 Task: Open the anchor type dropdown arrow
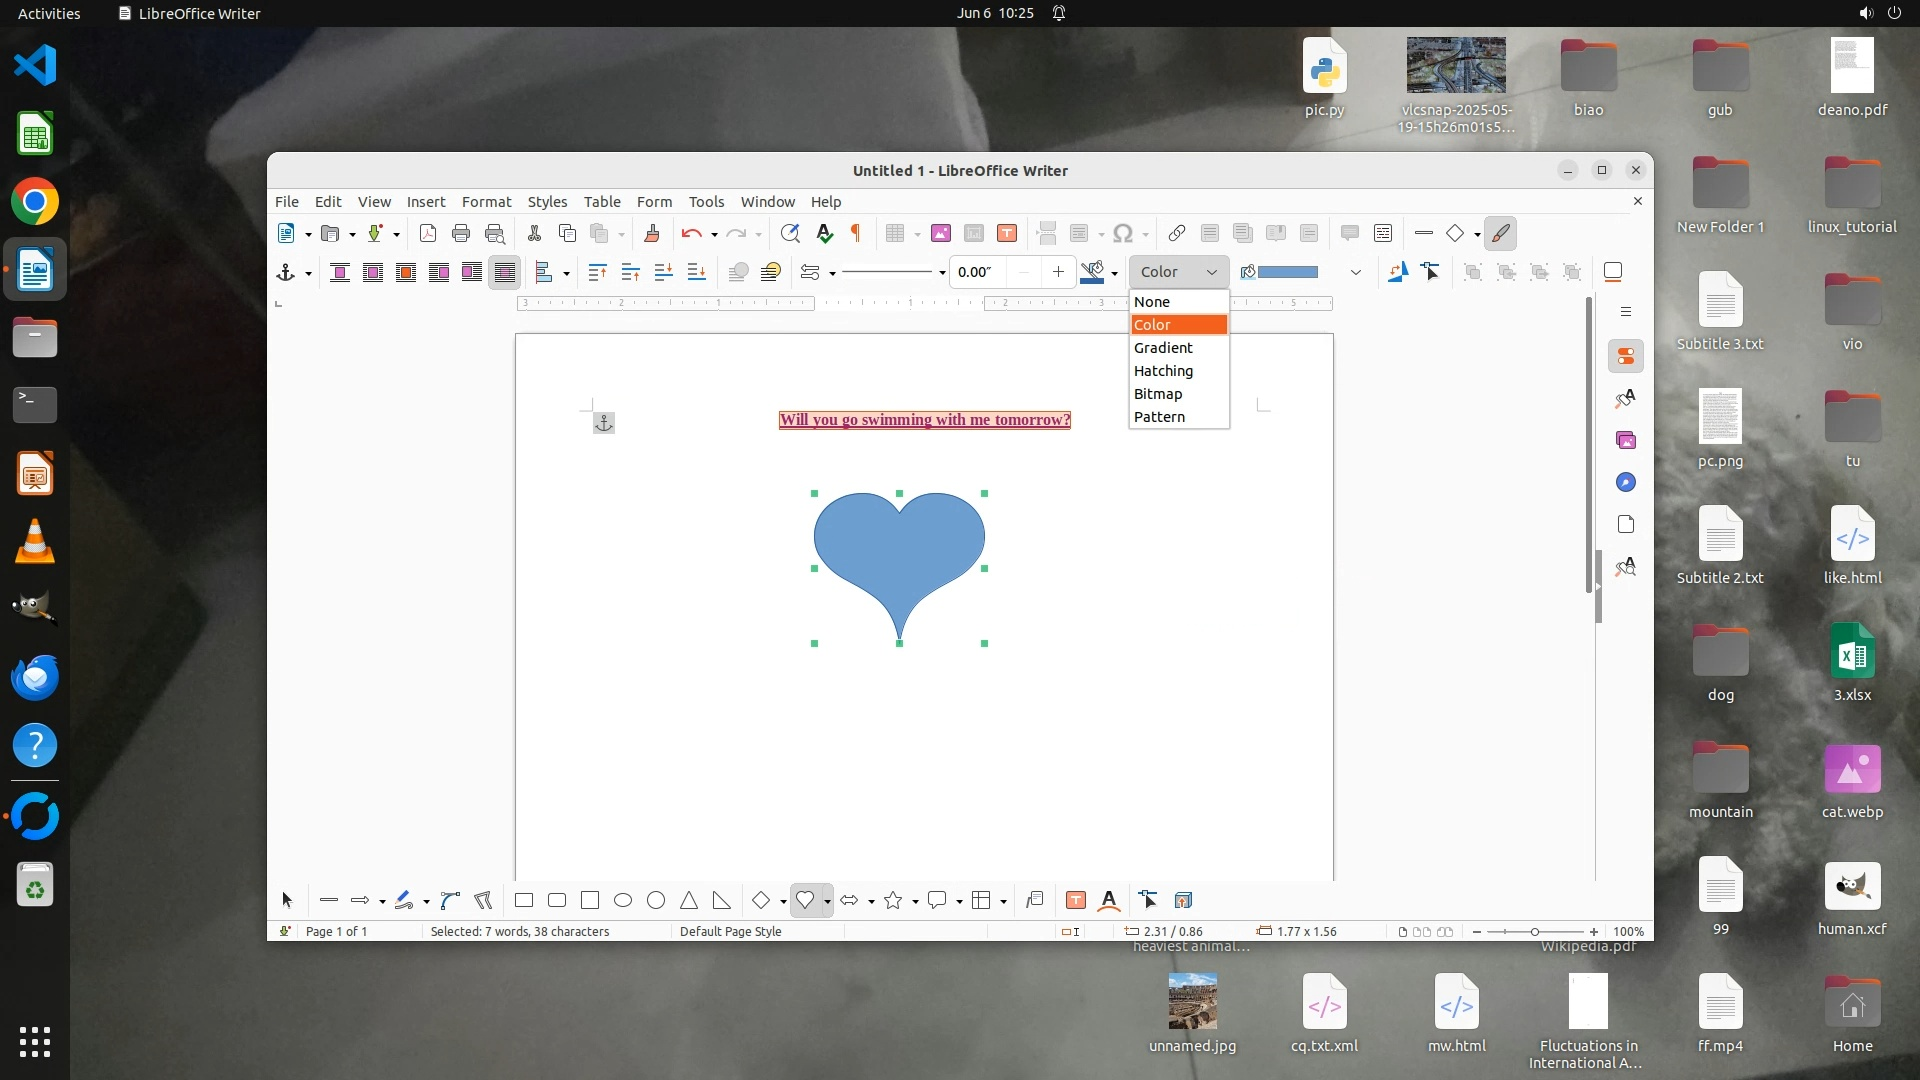pos(308,273)
